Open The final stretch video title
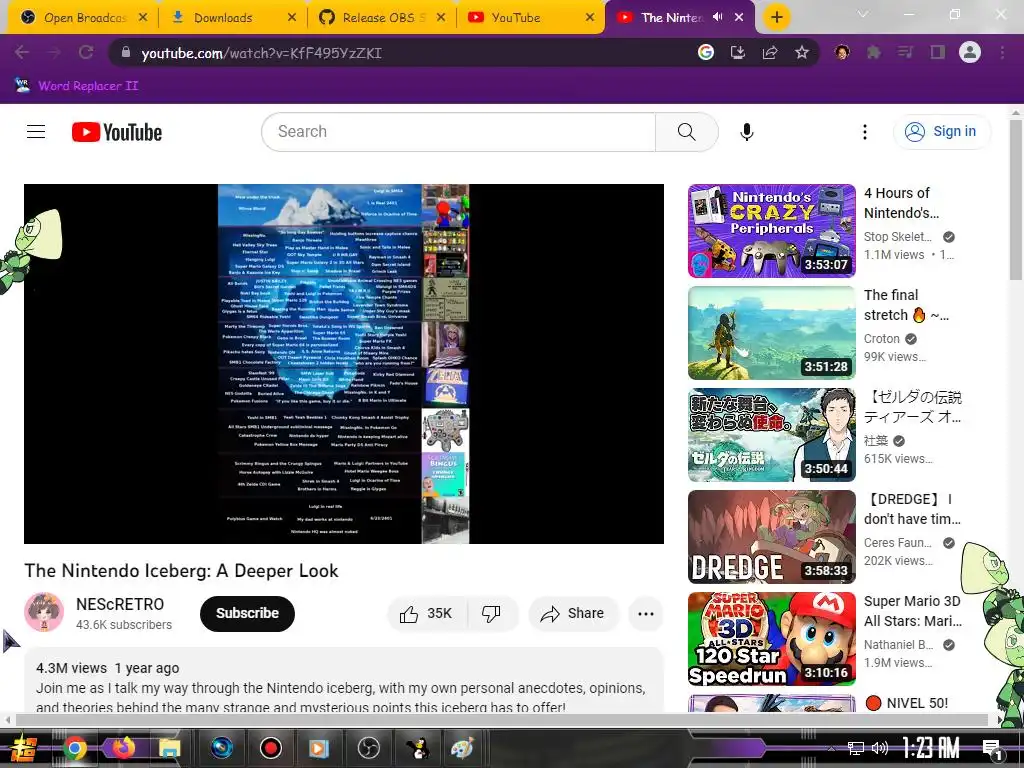The height and width of the screenshot is (768, 1024). click(906, 305)
